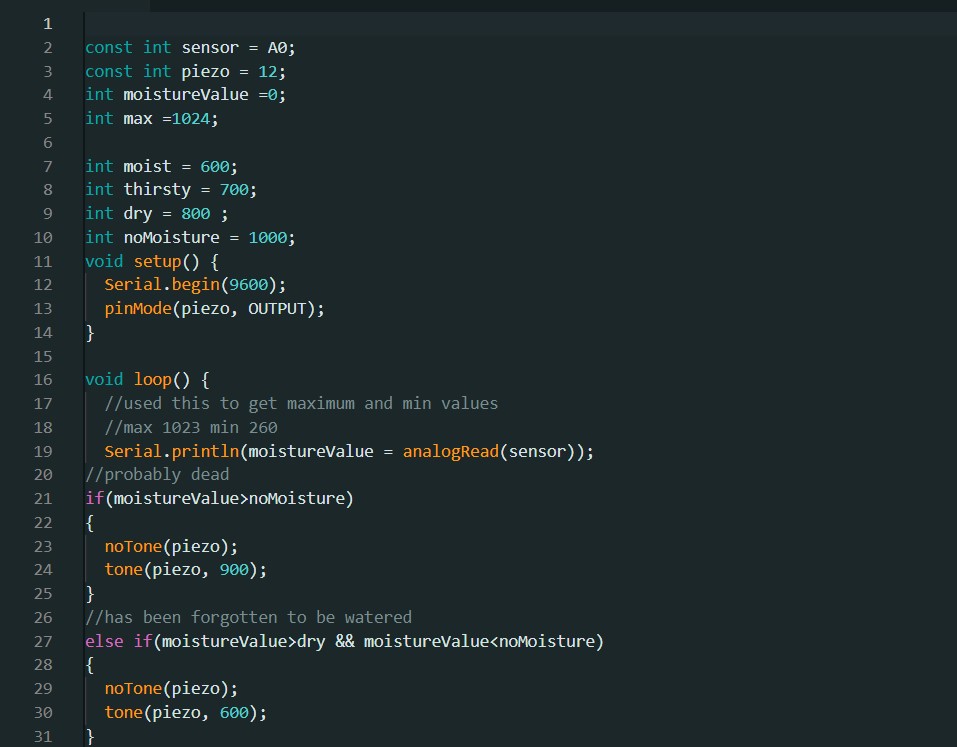Click 'noTone(piezo);' on line 29
This screenshot has height=747, width=957.
tap(171, 688)
